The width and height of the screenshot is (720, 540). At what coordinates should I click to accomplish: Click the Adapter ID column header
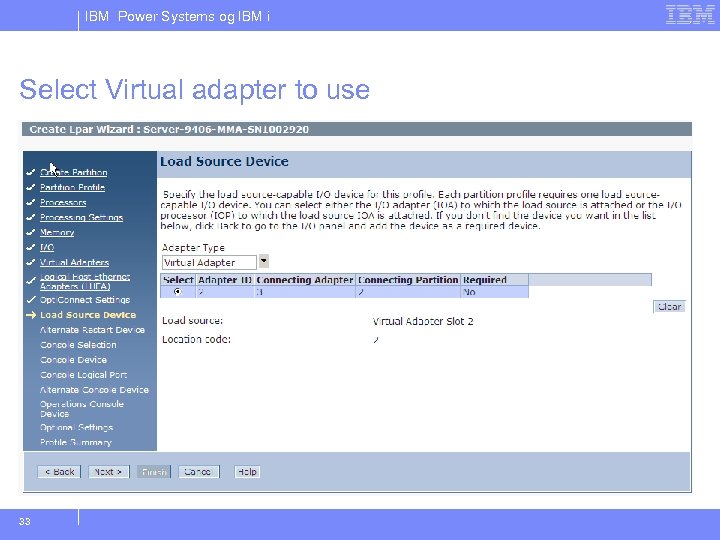[x=225, y=280]
